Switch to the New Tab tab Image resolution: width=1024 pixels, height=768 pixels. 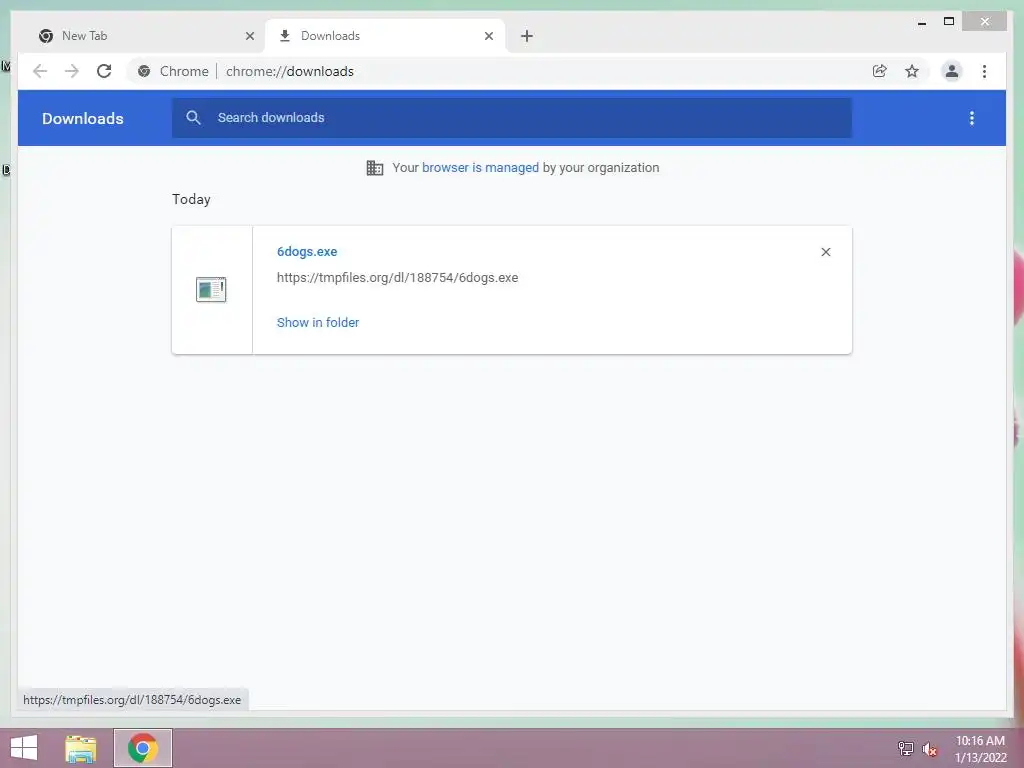pos(140,36)
